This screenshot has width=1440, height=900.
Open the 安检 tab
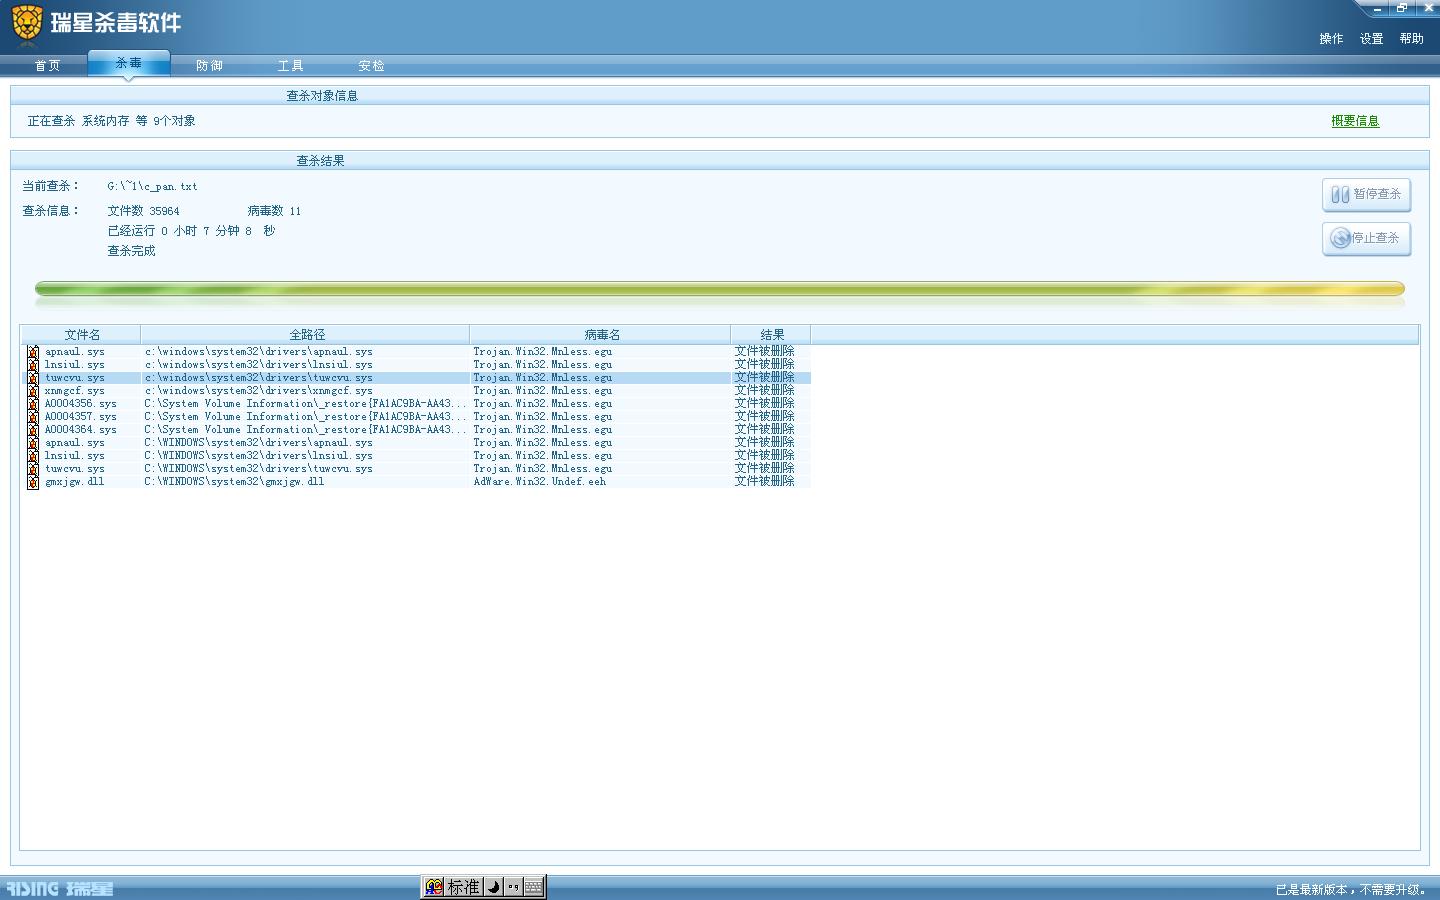[x=372, y=66]
